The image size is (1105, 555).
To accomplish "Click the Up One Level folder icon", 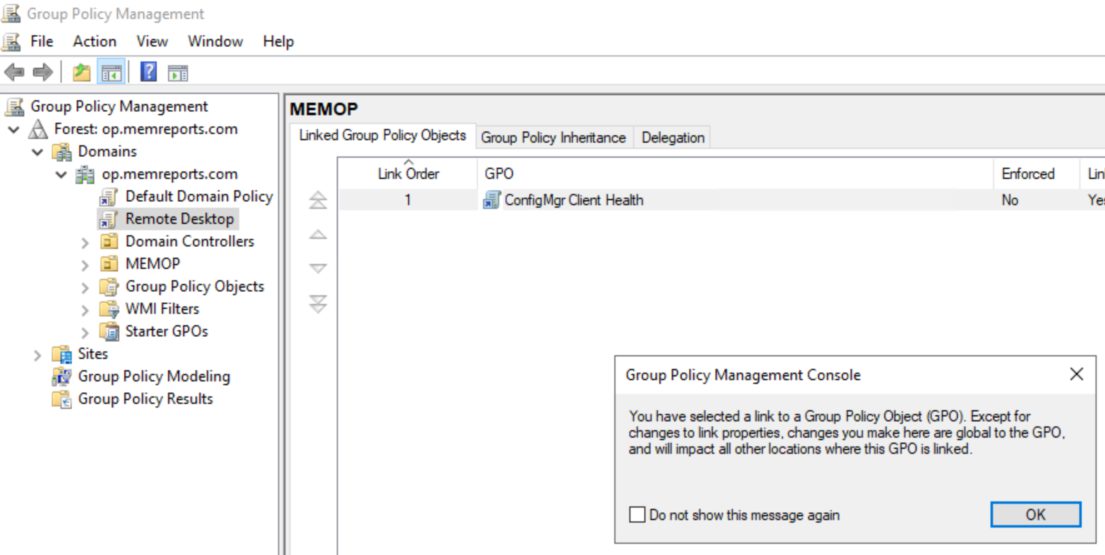I will tap(82, 72).
